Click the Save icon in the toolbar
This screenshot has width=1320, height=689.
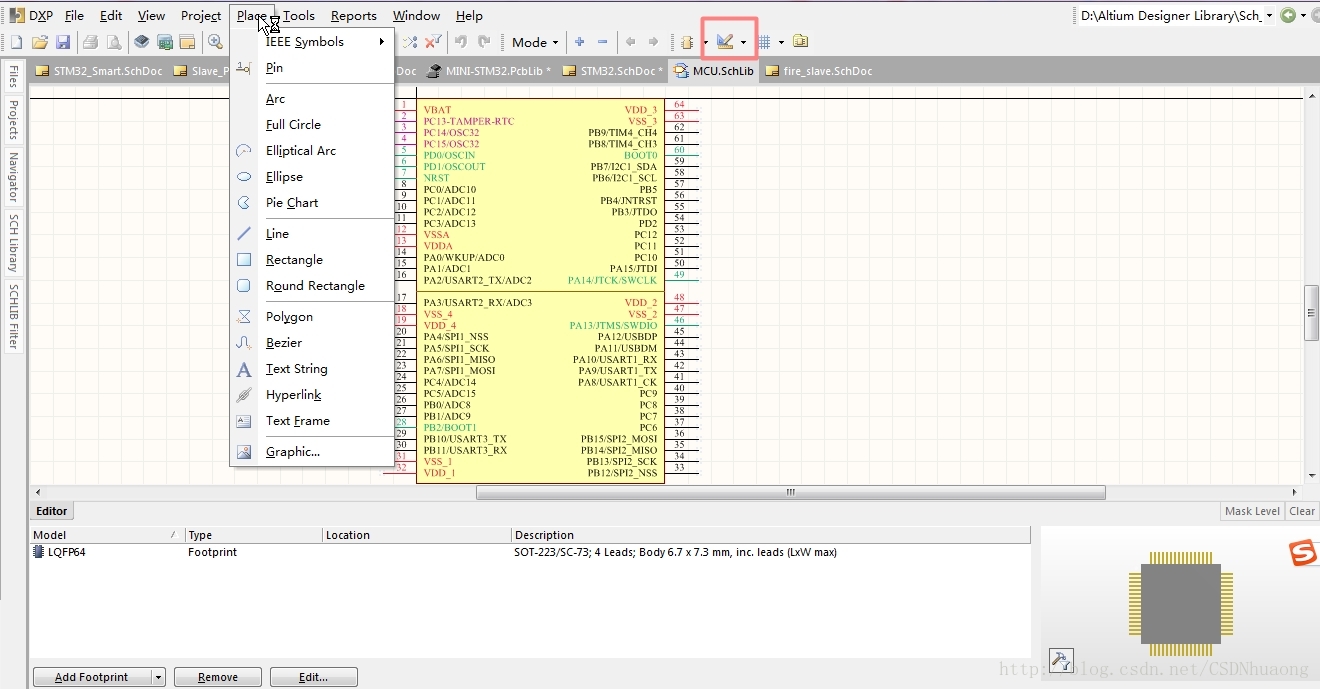[63, 42]
